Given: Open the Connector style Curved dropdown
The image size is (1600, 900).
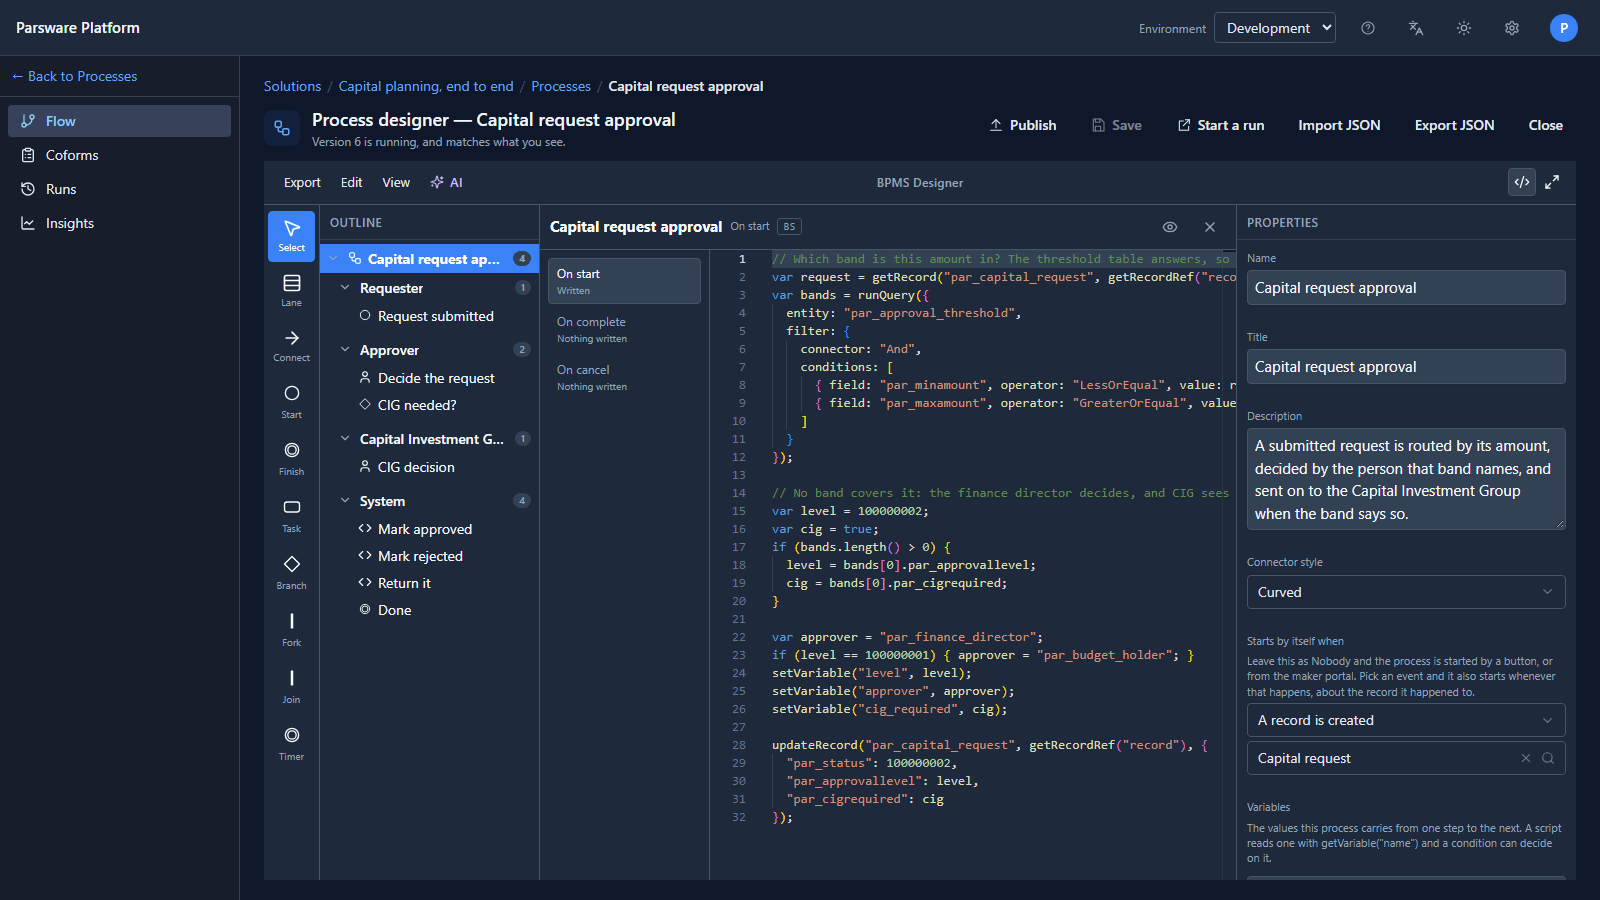Looking at the screenshot, I should pyautogui.click(x=1406, y=592).
